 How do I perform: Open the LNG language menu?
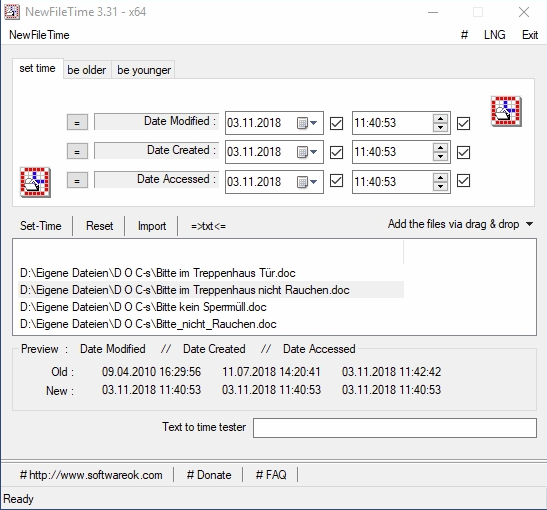[x=495, y=35]
